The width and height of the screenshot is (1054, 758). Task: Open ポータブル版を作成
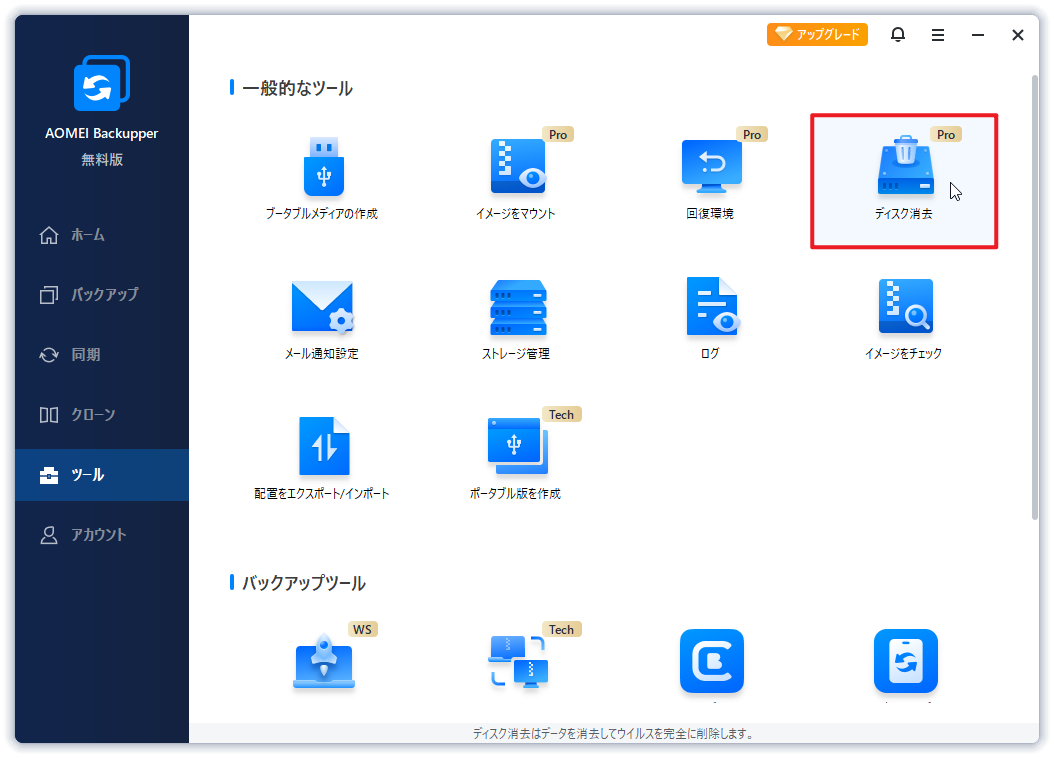tap(516, 460)
